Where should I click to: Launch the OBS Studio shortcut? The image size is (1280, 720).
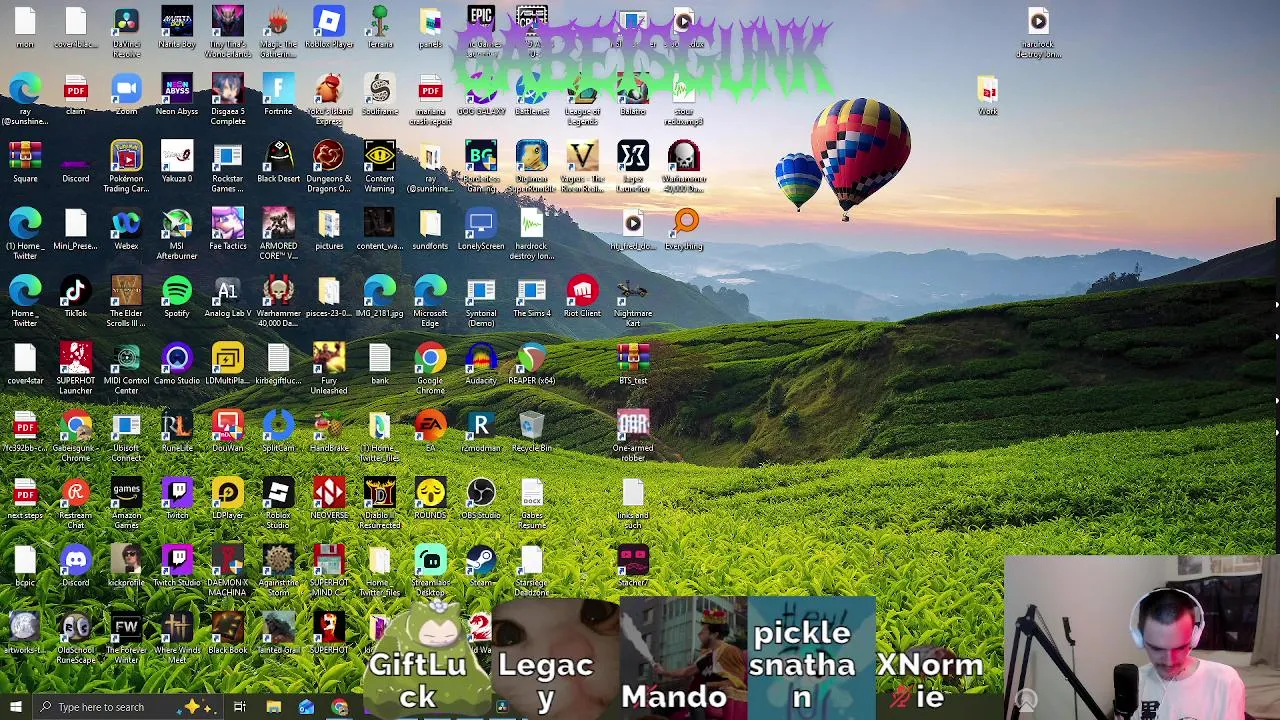pyautogui.click(x=481, y=499)
